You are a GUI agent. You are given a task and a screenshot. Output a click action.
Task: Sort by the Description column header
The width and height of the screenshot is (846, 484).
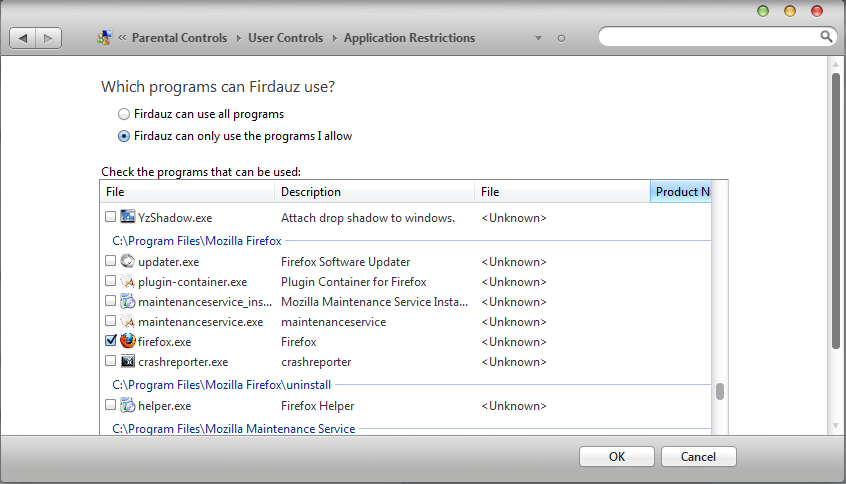[x=374, y=192]
